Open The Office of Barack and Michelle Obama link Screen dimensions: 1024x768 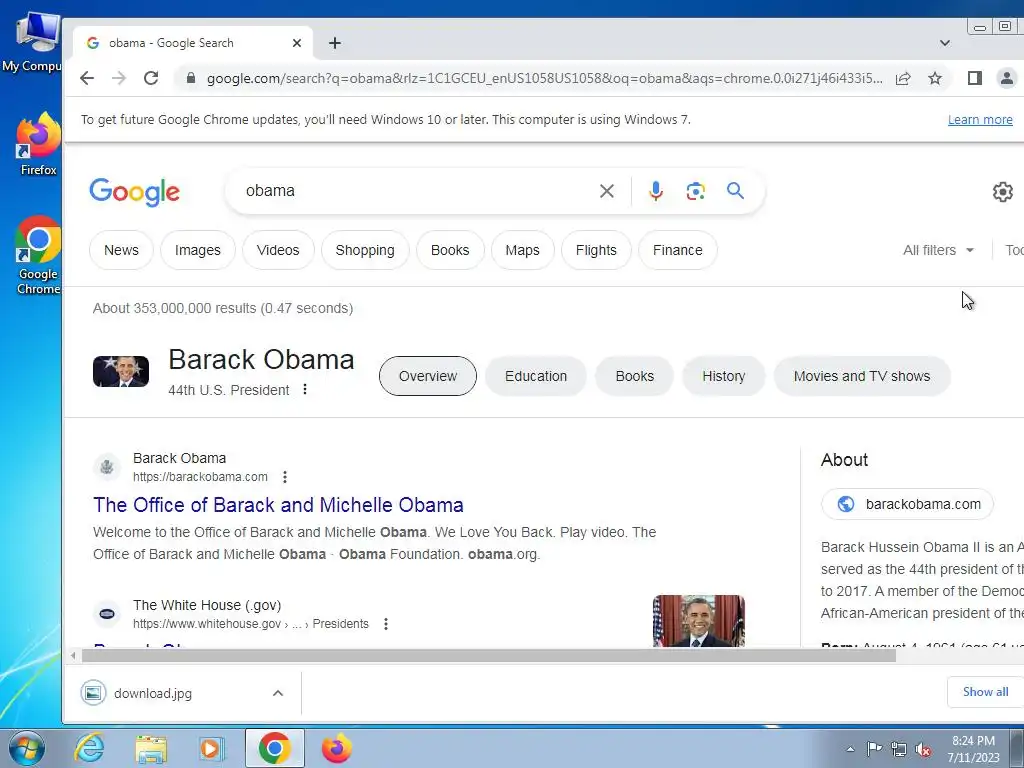click(x=278, y=505)
